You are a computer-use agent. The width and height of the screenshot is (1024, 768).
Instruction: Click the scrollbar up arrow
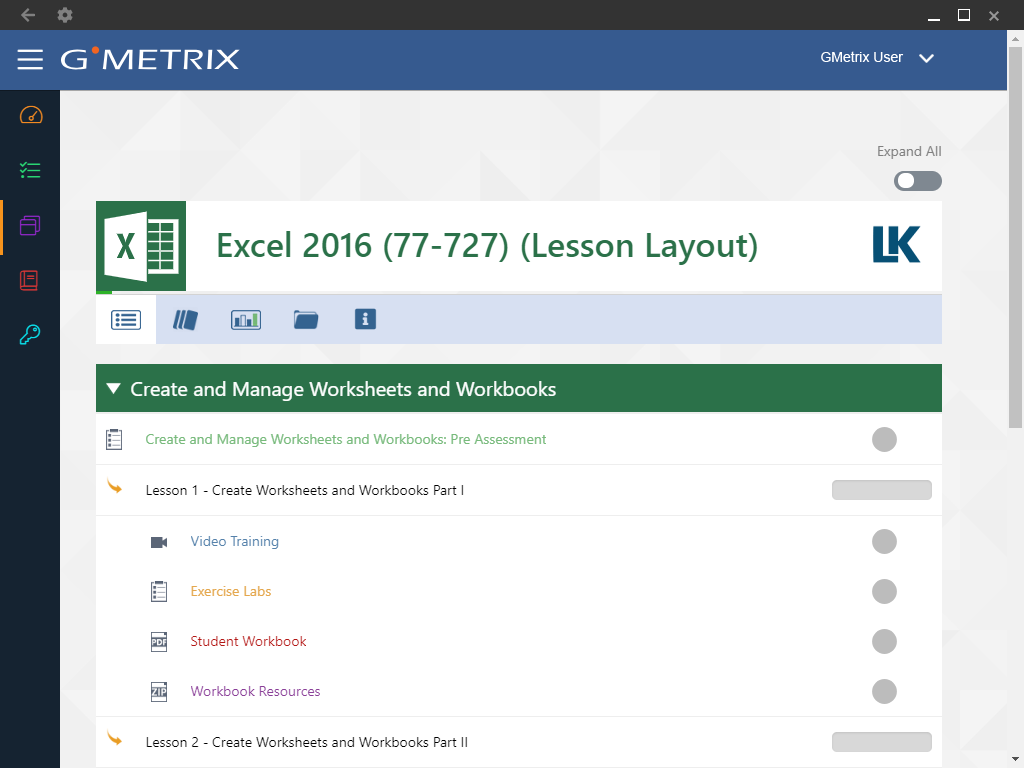click(1016, 39)
